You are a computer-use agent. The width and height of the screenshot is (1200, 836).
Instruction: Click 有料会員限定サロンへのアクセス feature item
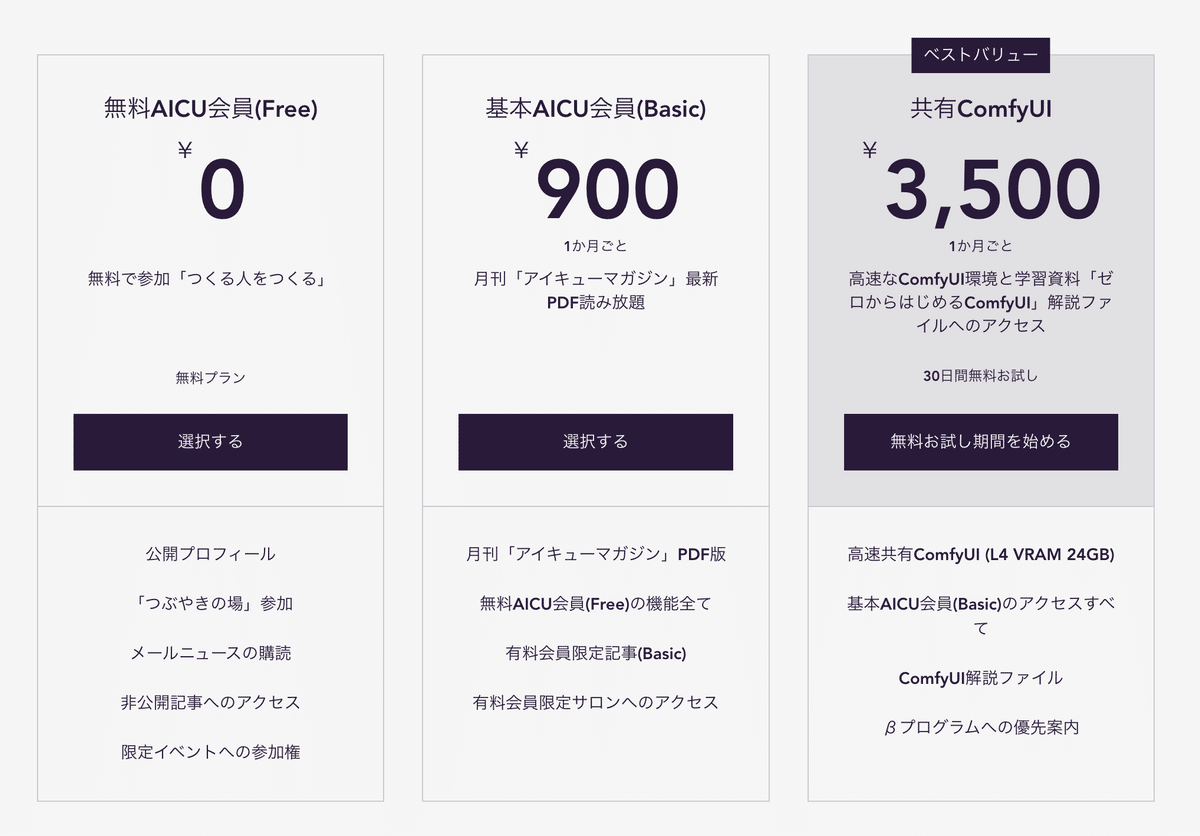pyautogui.click(x=595, y=702)
